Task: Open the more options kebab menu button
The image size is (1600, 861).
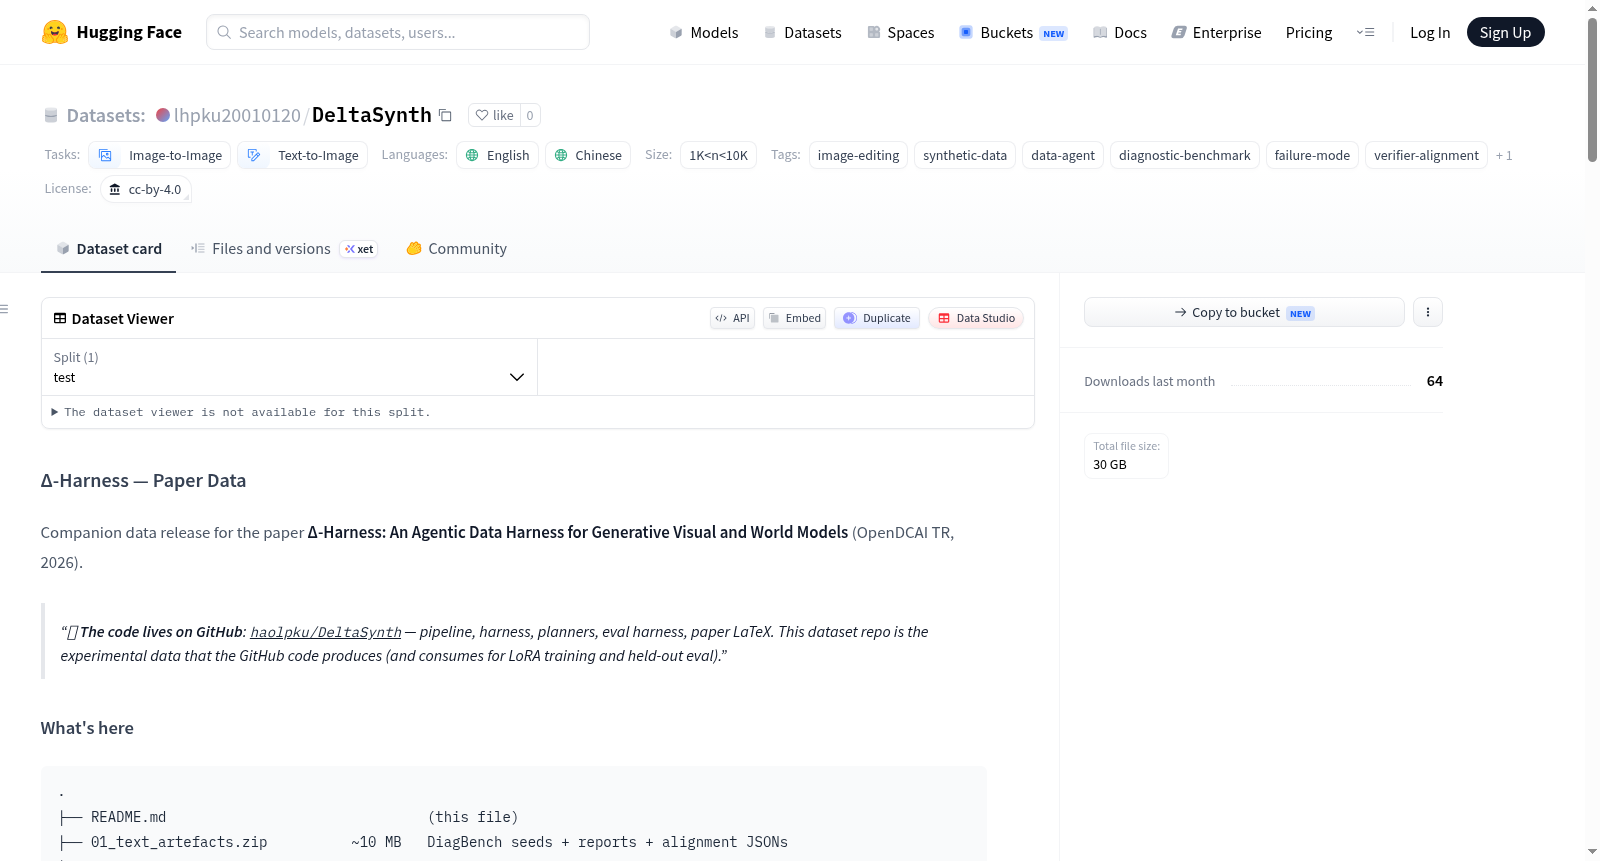Action: click(x=1428, y=312)
